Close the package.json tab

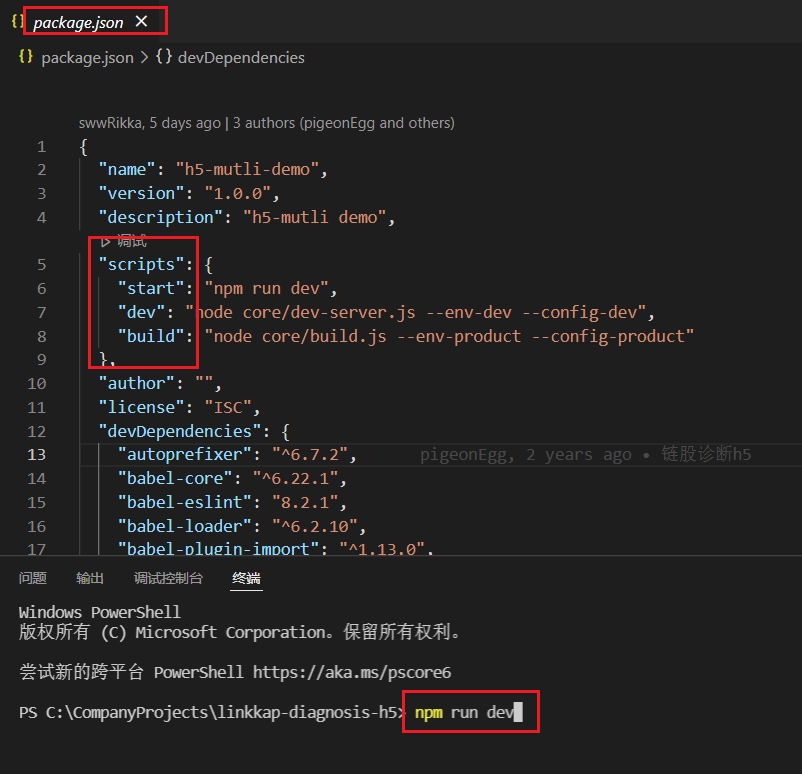(x=142, y=21)
